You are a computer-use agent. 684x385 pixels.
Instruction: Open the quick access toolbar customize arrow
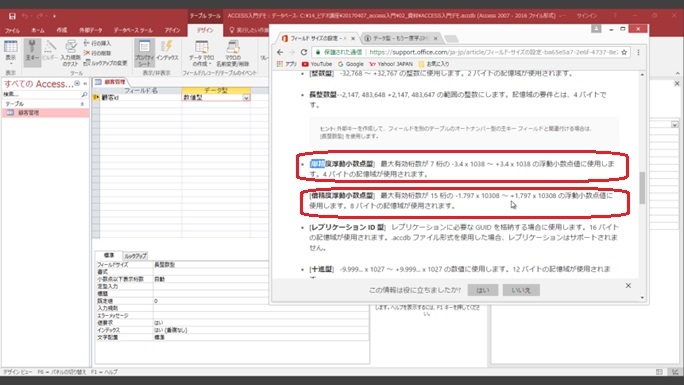click(x=54, y=17)
